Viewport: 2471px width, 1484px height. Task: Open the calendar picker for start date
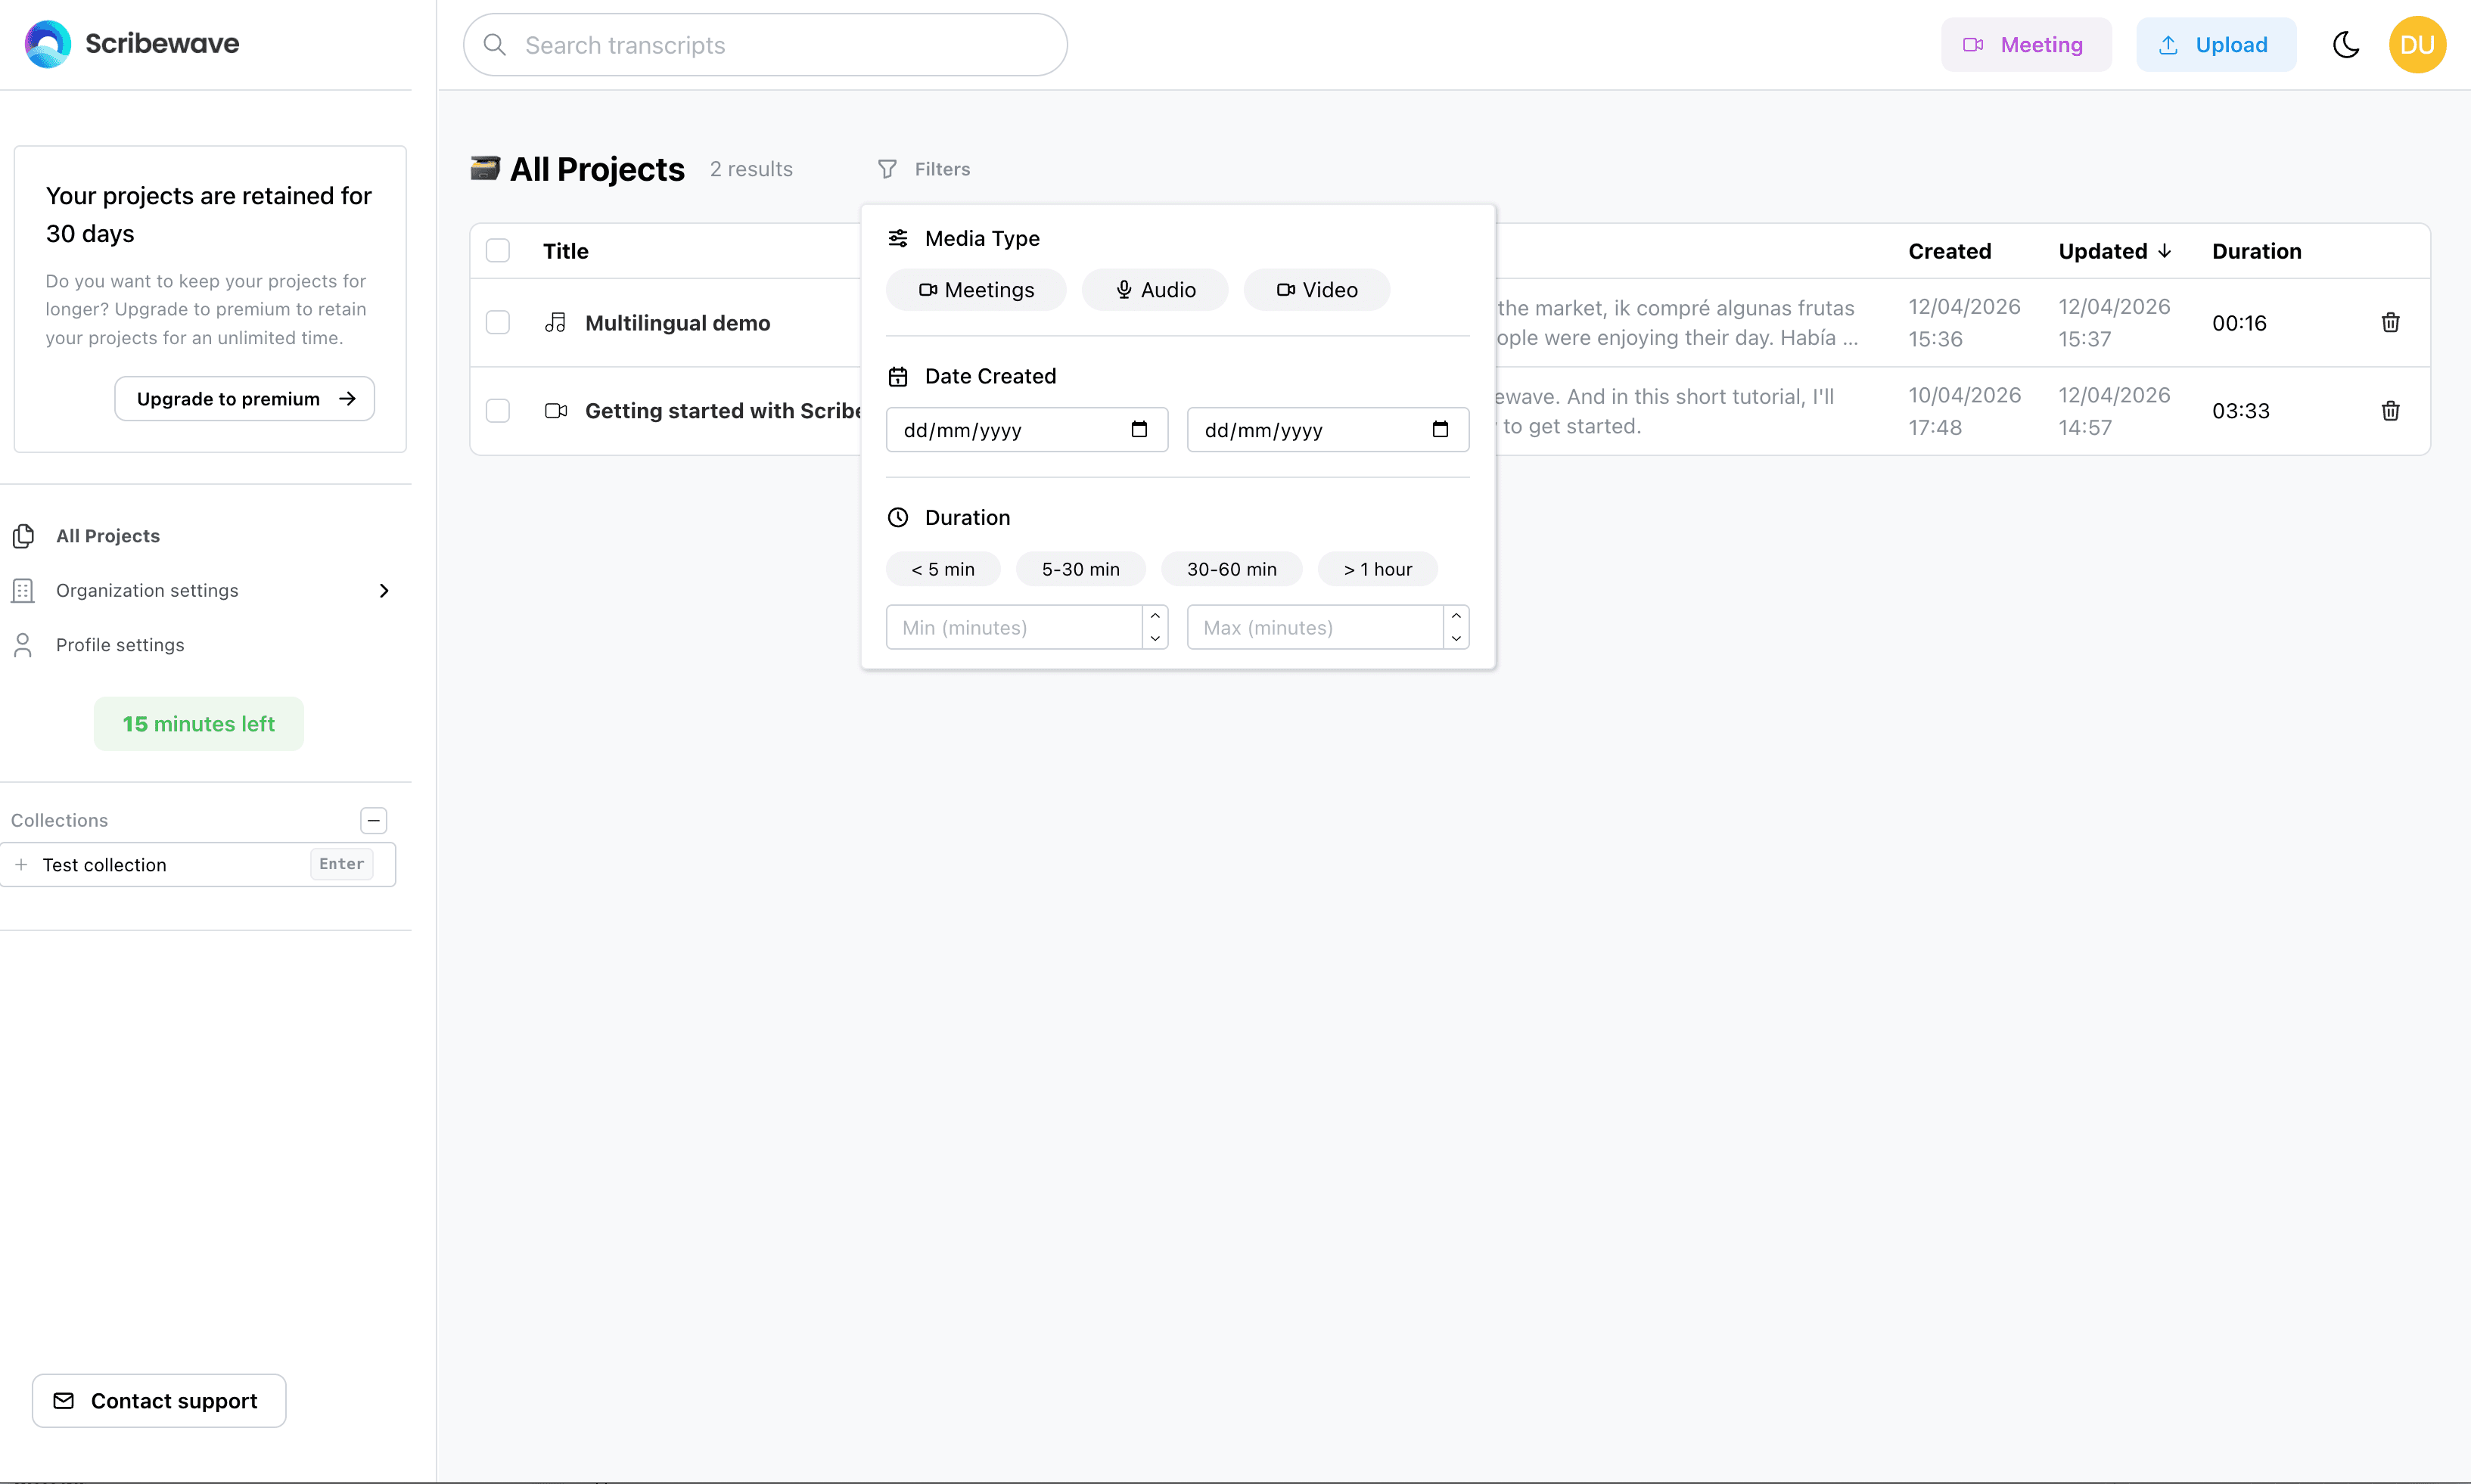pyautogui.click(x=1139, y=429)
